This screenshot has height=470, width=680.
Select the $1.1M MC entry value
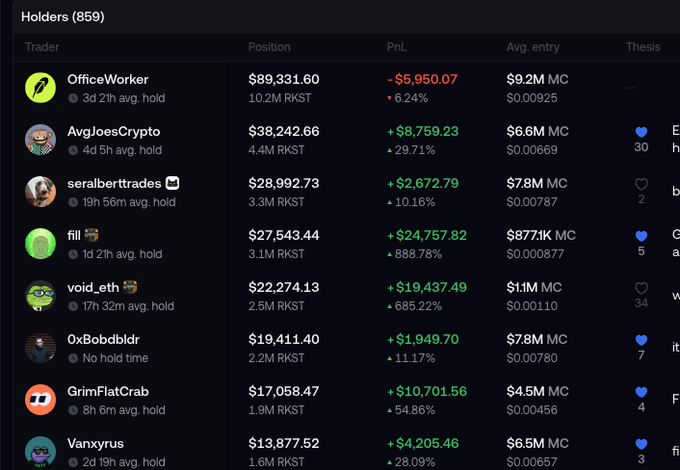click(x=534, y=287)
